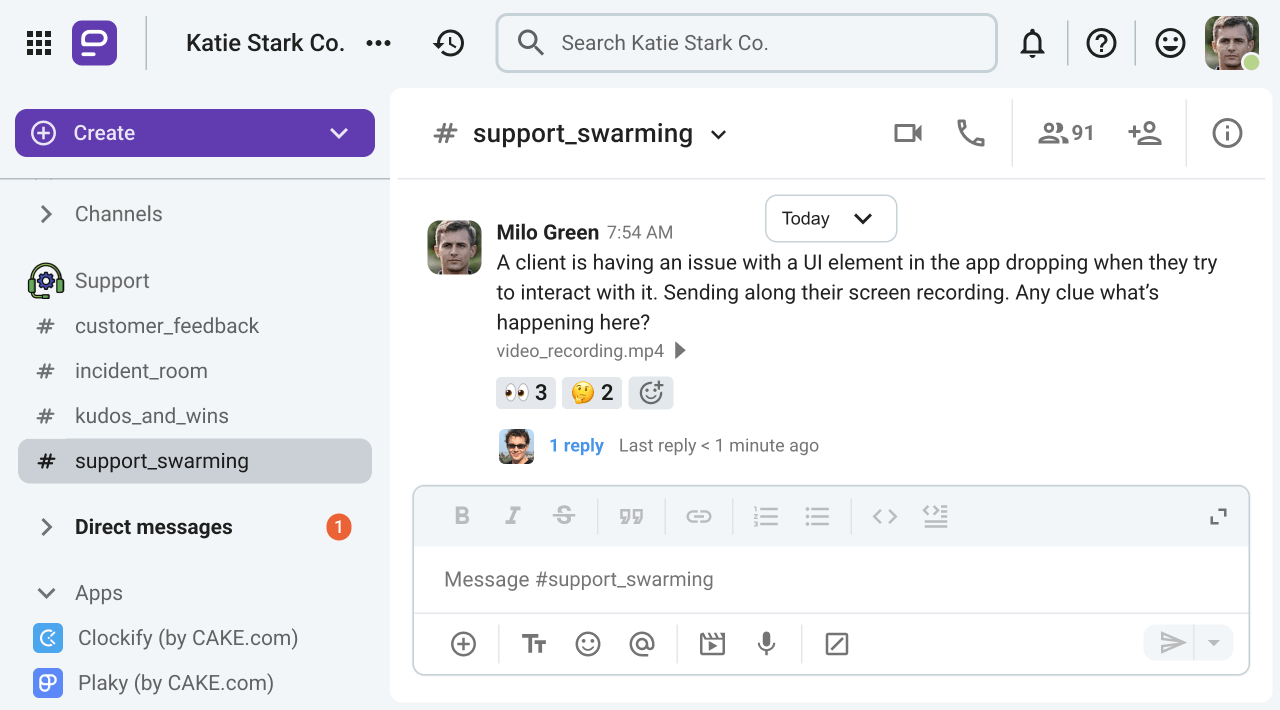Toggle bold formatting in the composer
The height and width of the screenshot is (710, 1280).
[462, 516]
